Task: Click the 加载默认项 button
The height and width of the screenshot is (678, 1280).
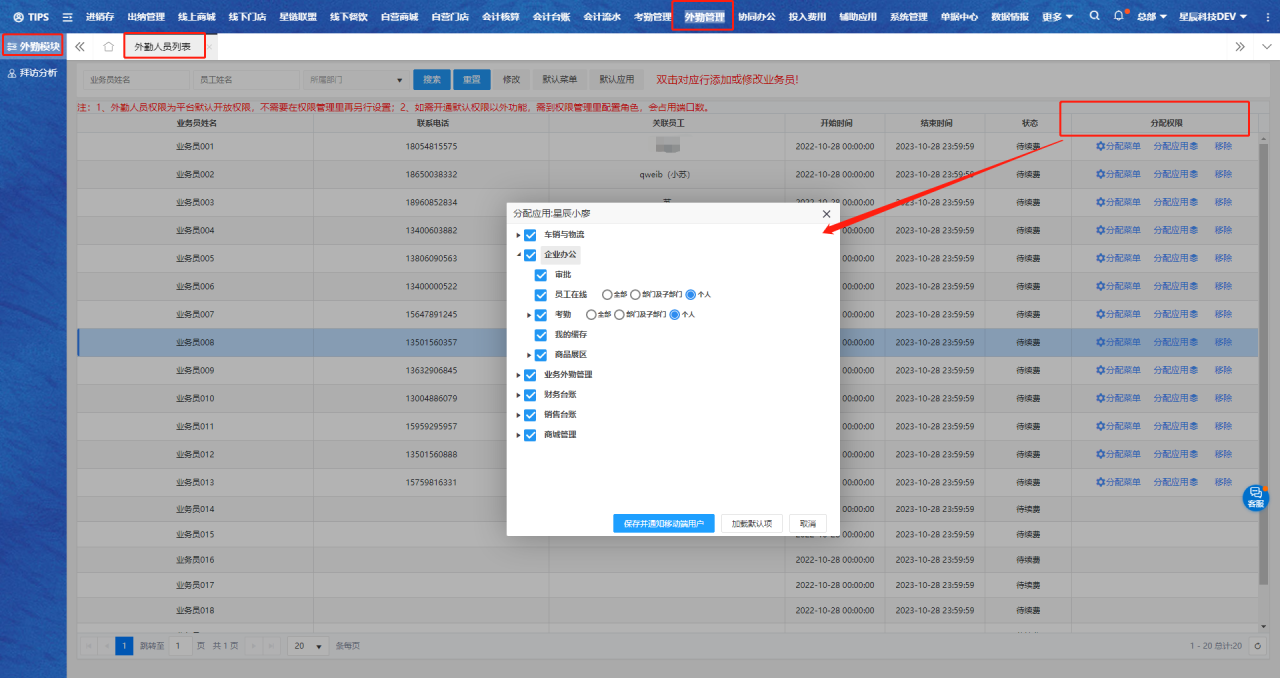Action: coord(751,523)
